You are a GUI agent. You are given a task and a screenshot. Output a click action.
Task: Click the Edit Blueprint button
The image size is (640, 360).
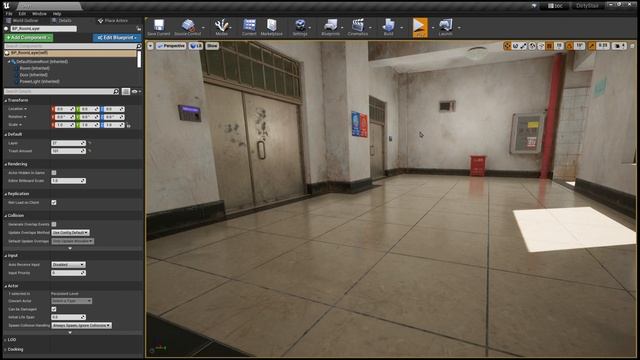(x=116, y=38)
